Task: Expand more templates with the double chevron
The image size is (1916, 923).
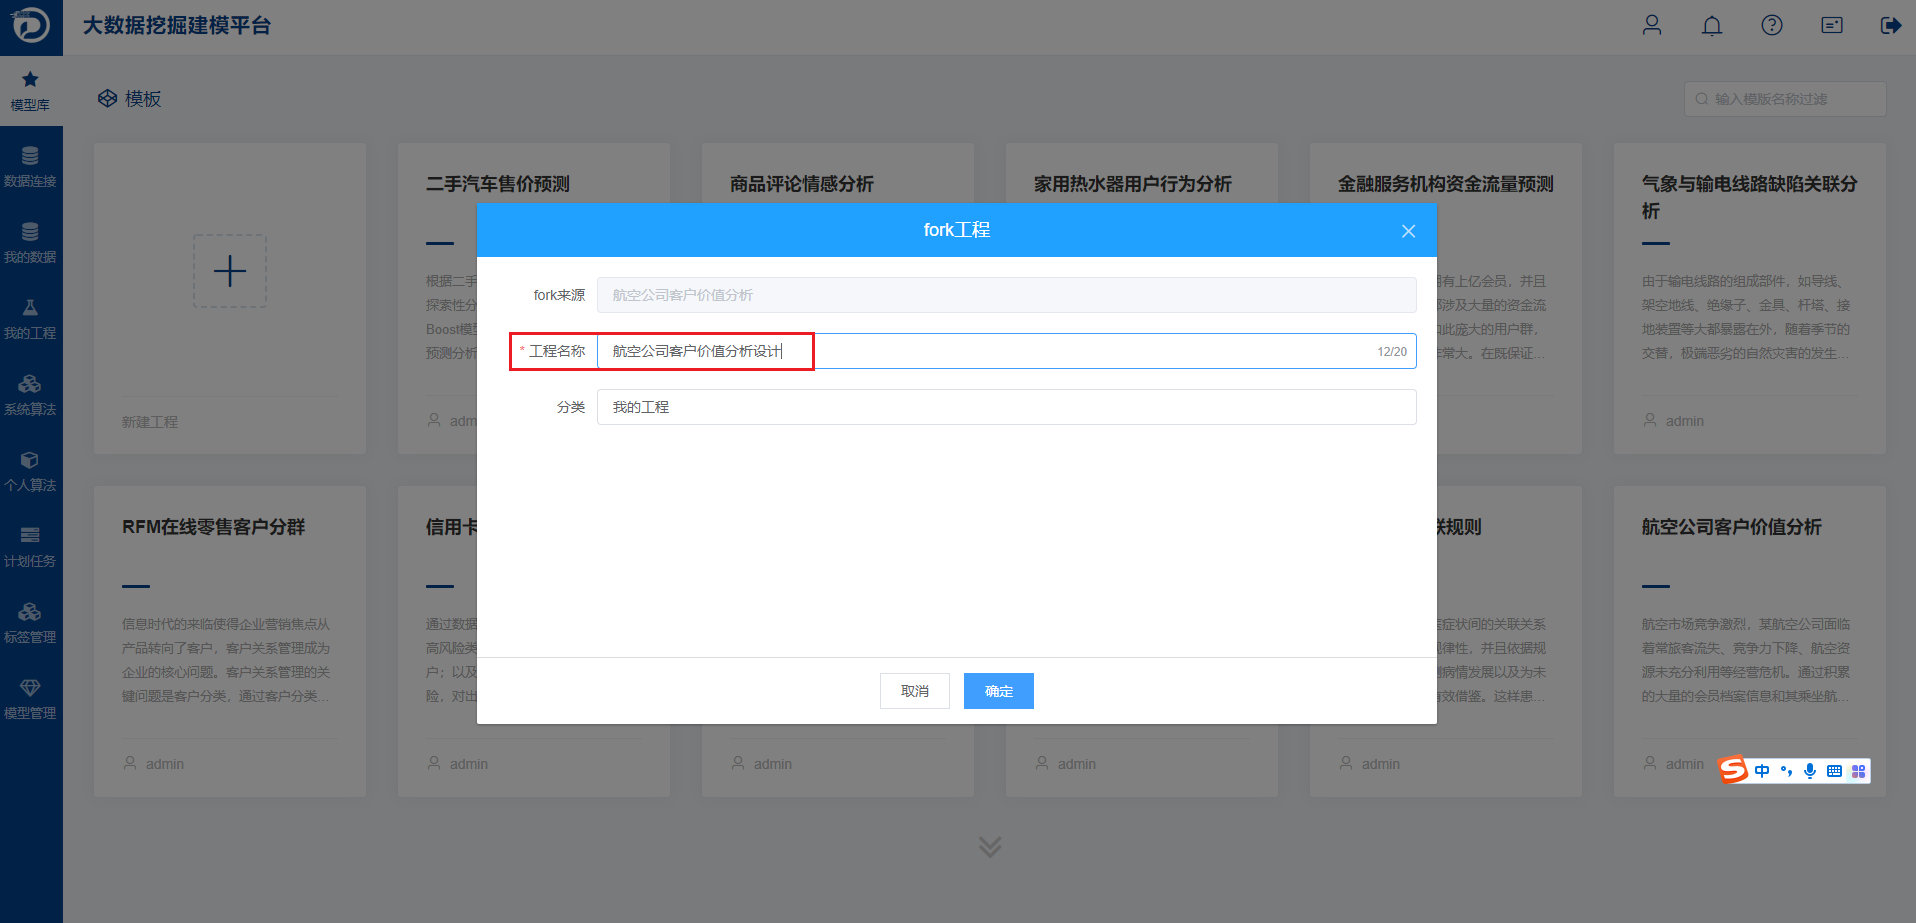Action: click(x=990, y=847)
